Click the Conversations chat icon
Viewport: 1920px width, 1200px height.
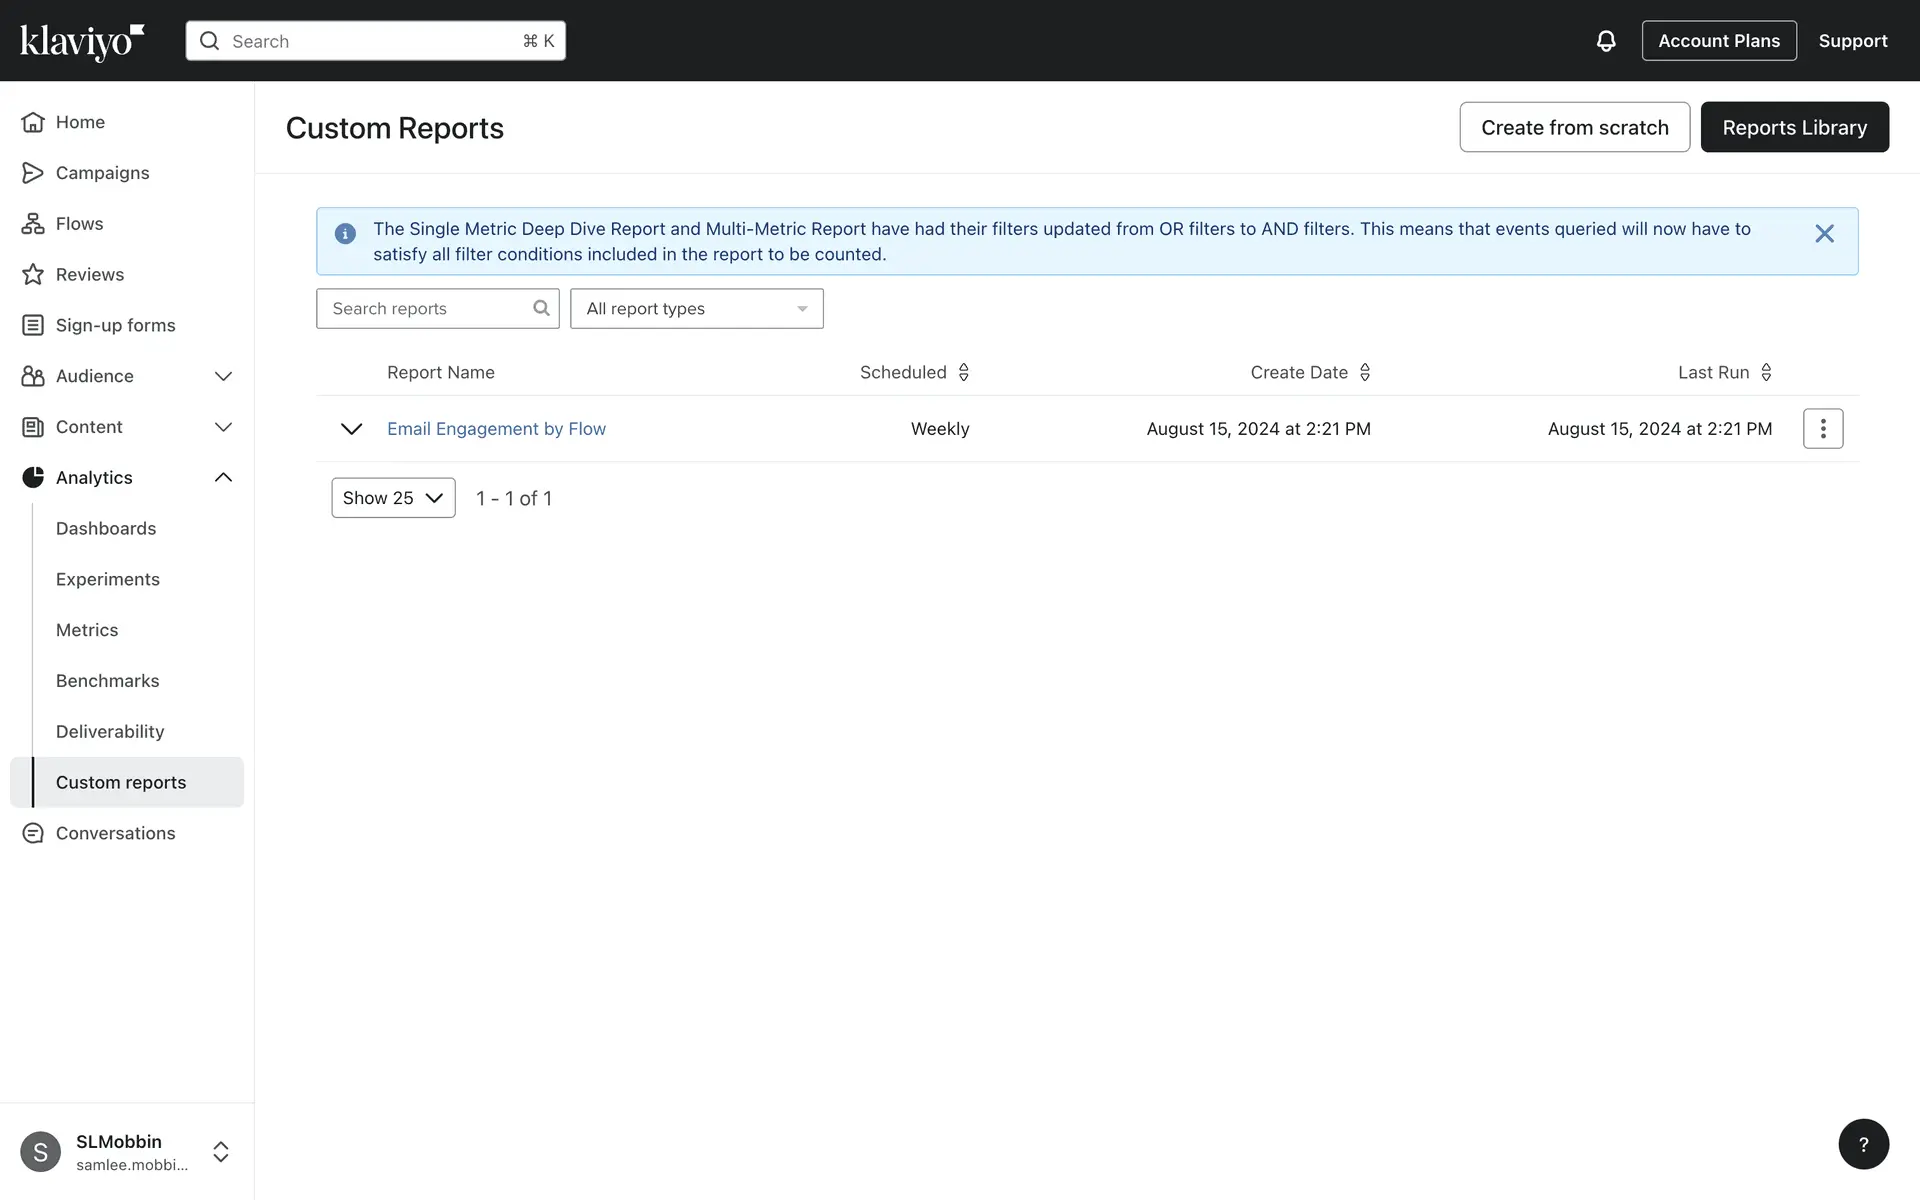click(x=33, y=833)
